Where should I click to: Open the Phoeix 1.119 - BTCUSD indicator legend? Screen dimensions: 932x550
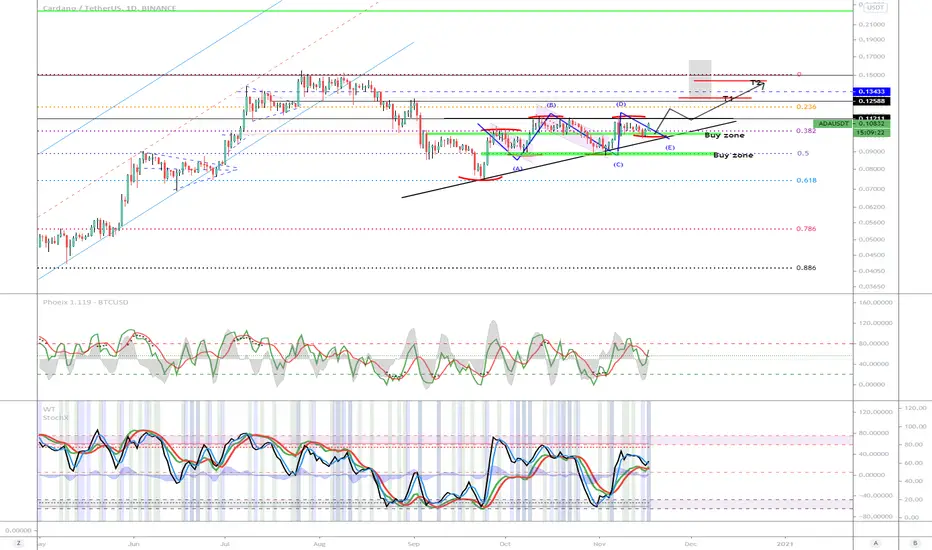tap(85, 302)
